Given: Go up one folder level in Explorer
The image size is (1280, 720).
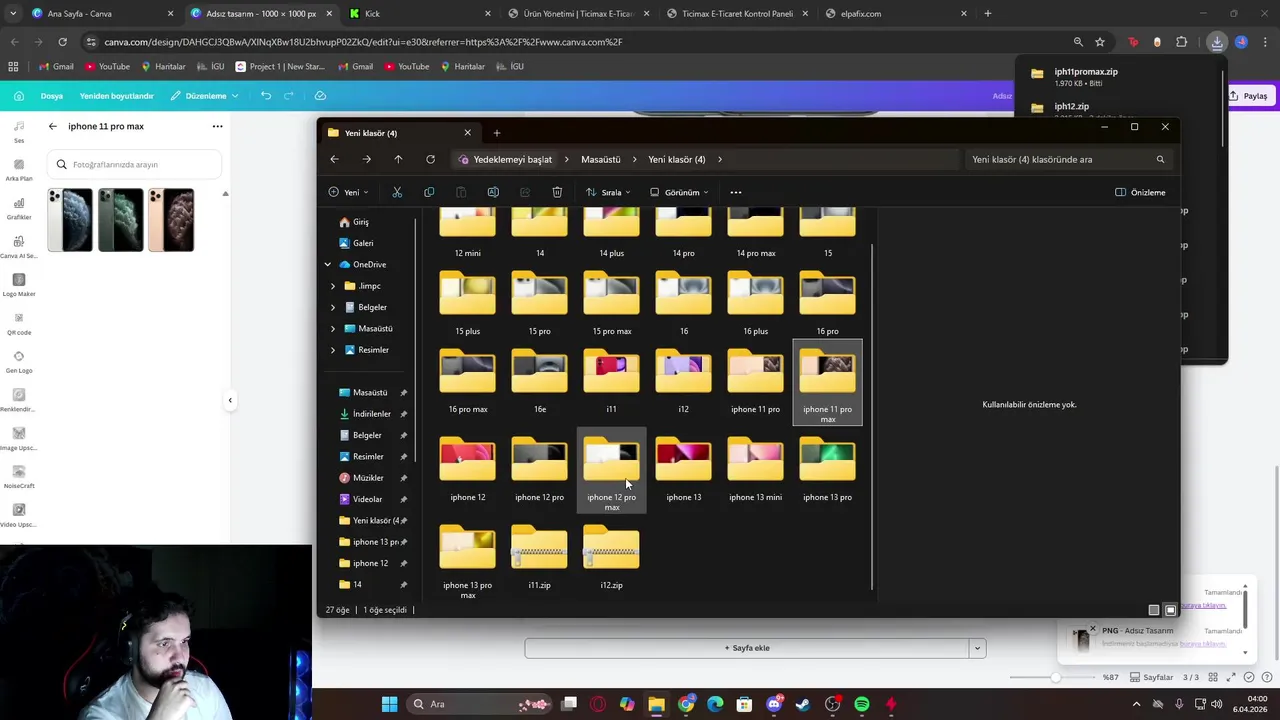Looking at the screenshot, I should (398, 159).
